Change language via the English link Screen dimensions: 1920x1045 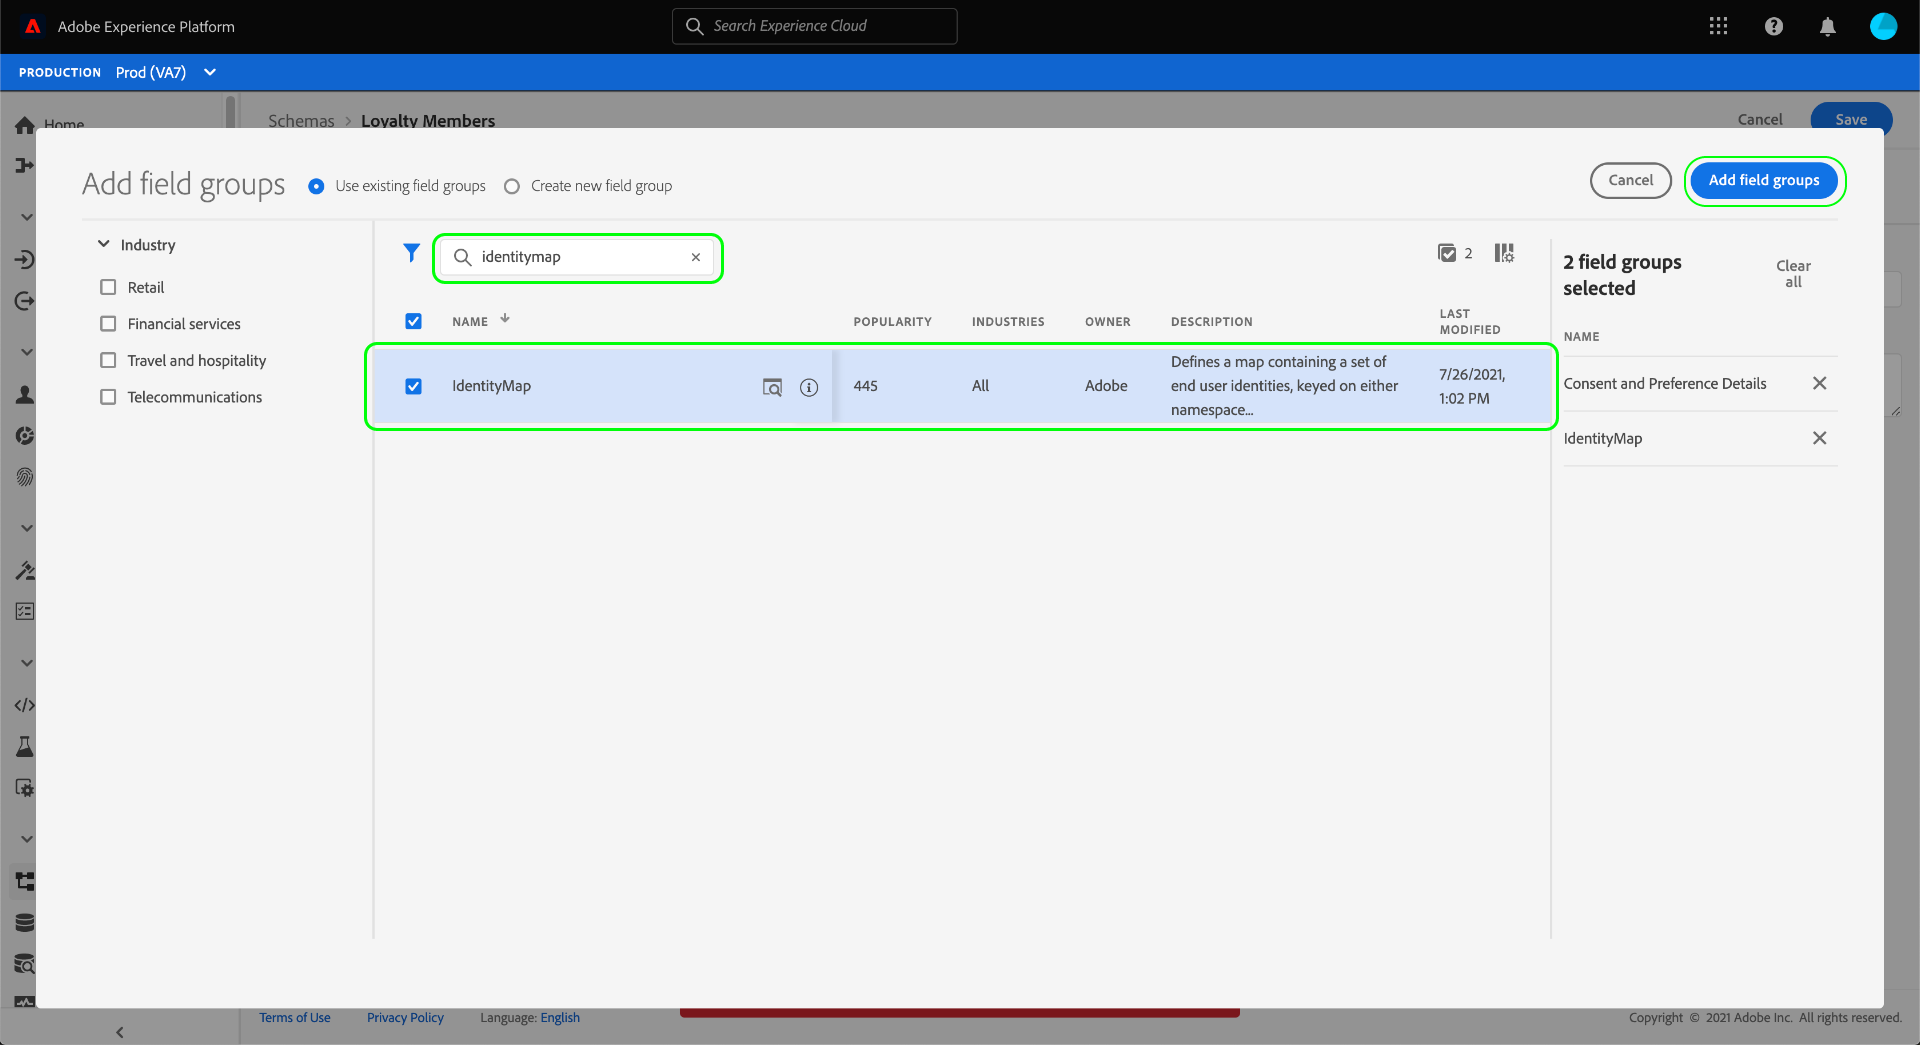pyautogui.click(x=560, y=1018)
